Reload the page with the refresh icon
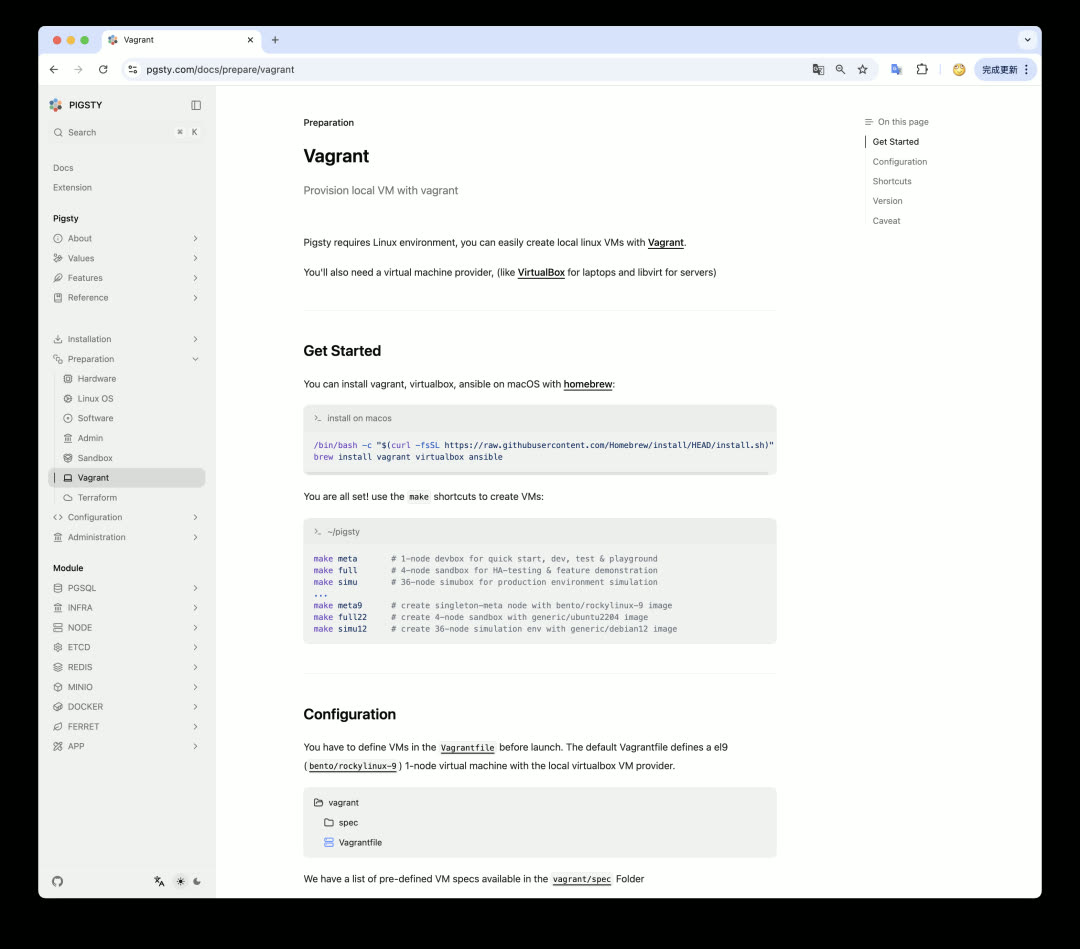This screenshot has height=949, width=1080. pos(103,70)
